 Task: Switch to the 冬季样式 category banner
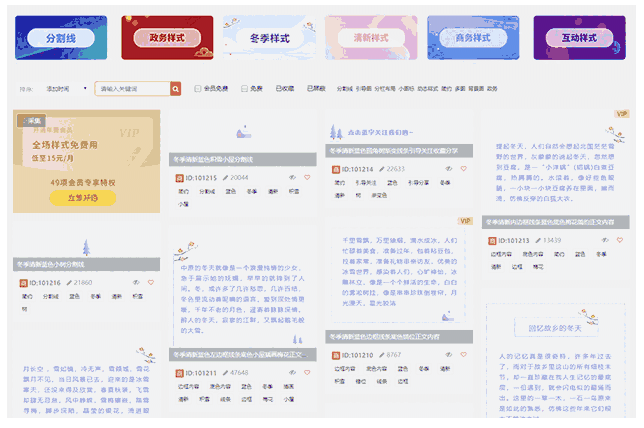(269, 38)
